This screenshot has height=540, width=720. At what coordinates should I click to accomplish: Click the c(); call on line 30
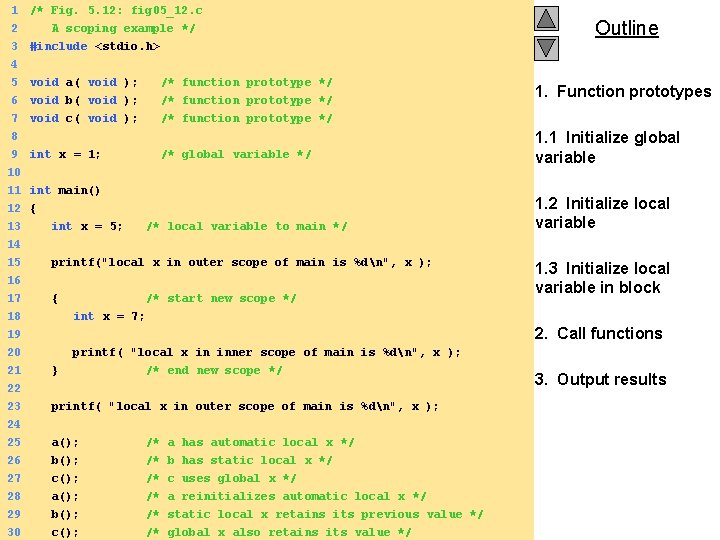65,532
